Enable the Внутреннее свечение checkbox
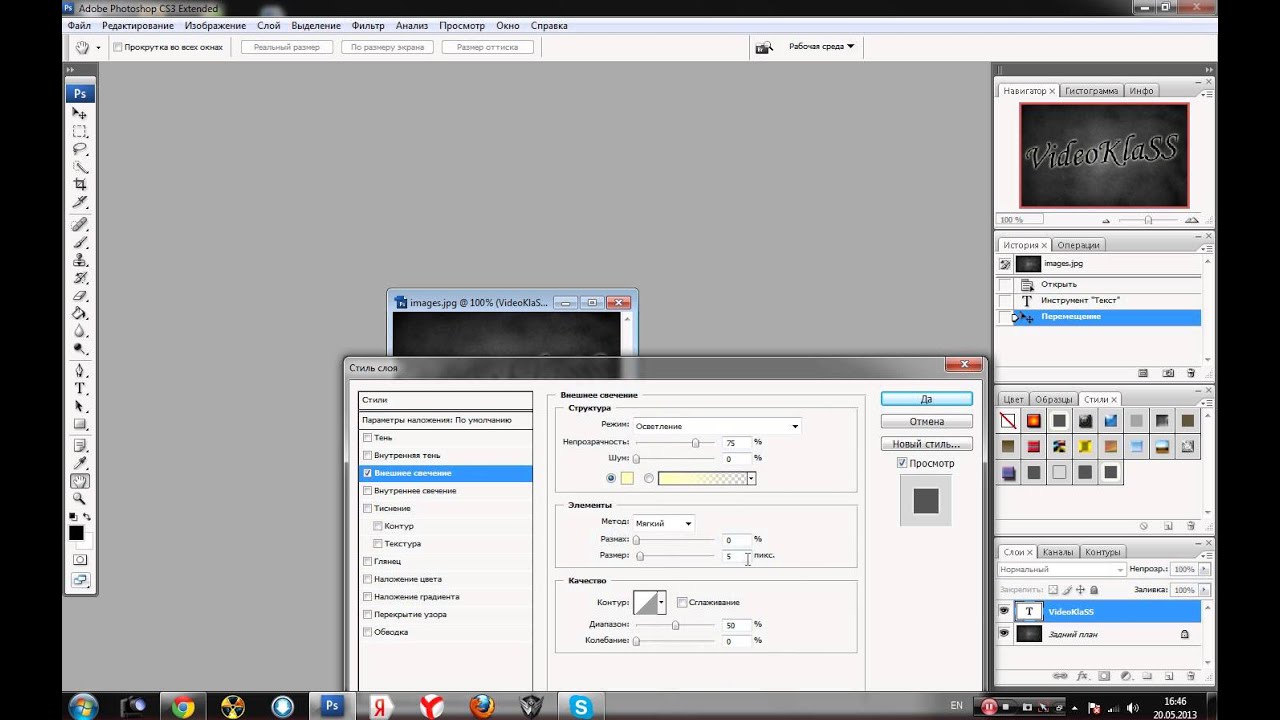 [x=368, y=491]
